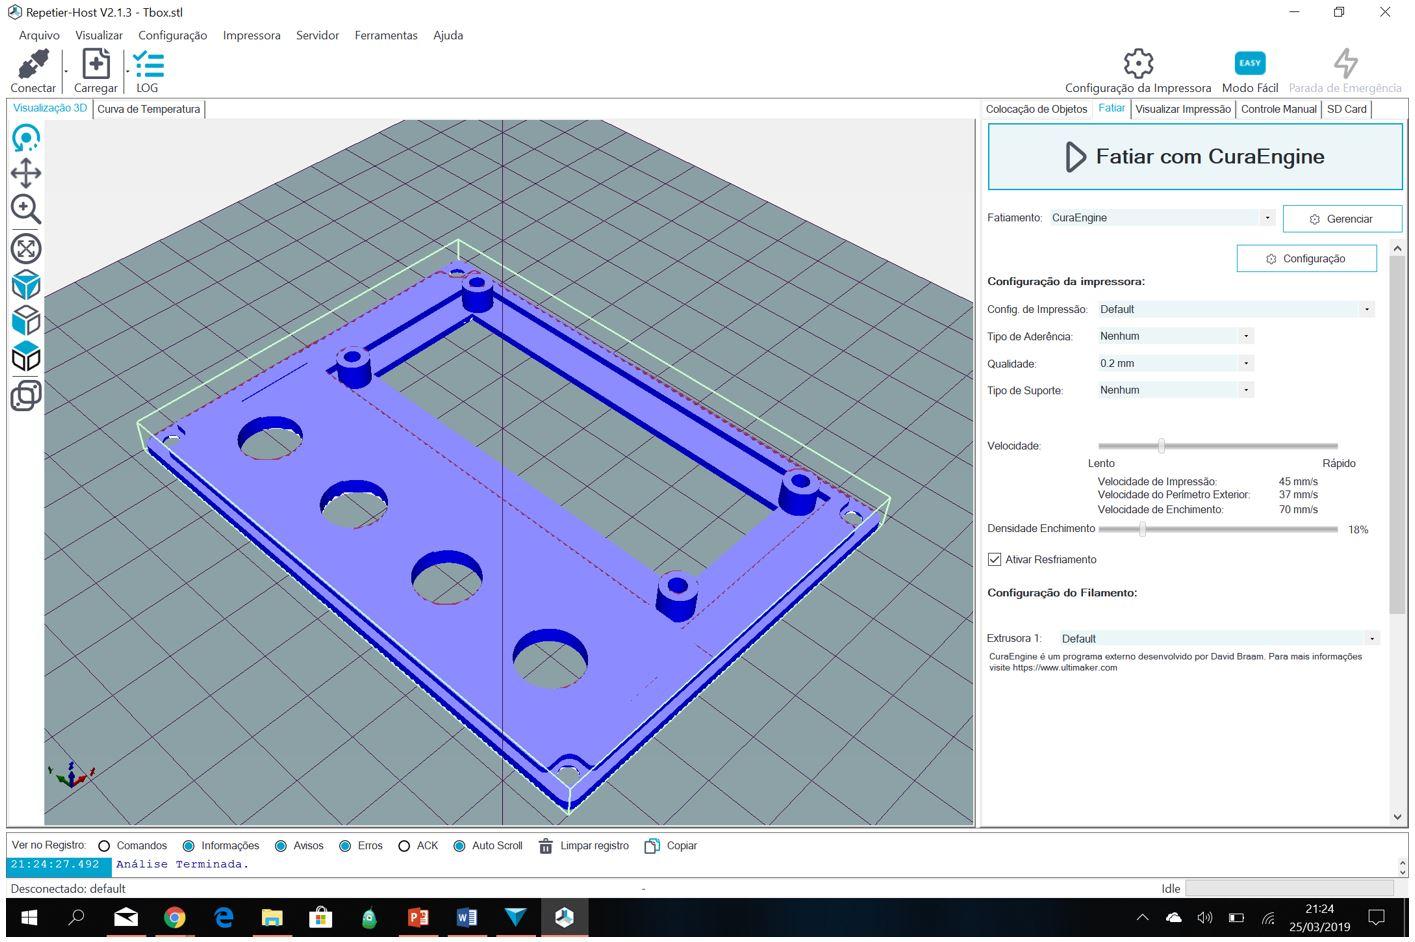Viewport: 1415px width, 942px height.
Task: Open Qualidade 0.2 mm dropdown
Action: click(1175, 363)
